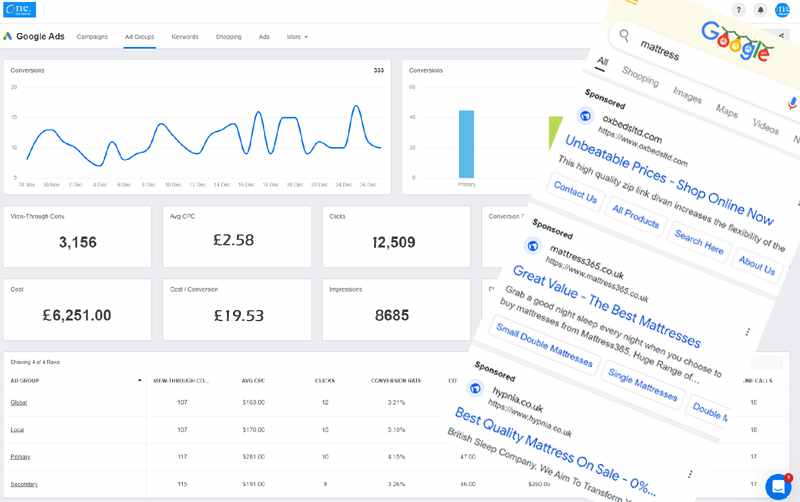
Task: Click the Search Here sitelink button
Action: (699, 241)
